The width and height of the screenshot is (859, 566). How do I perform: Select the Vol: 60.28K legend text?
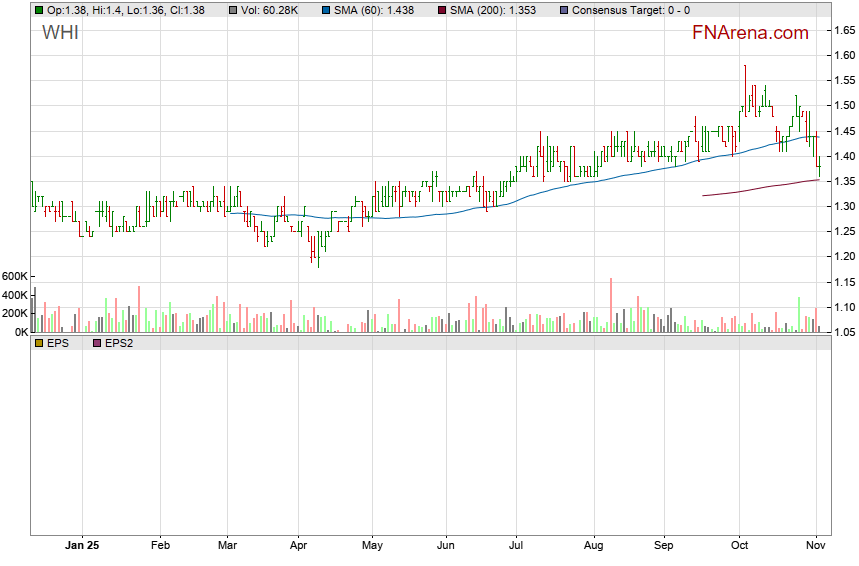pyautogui.click(x=272, y=10)
